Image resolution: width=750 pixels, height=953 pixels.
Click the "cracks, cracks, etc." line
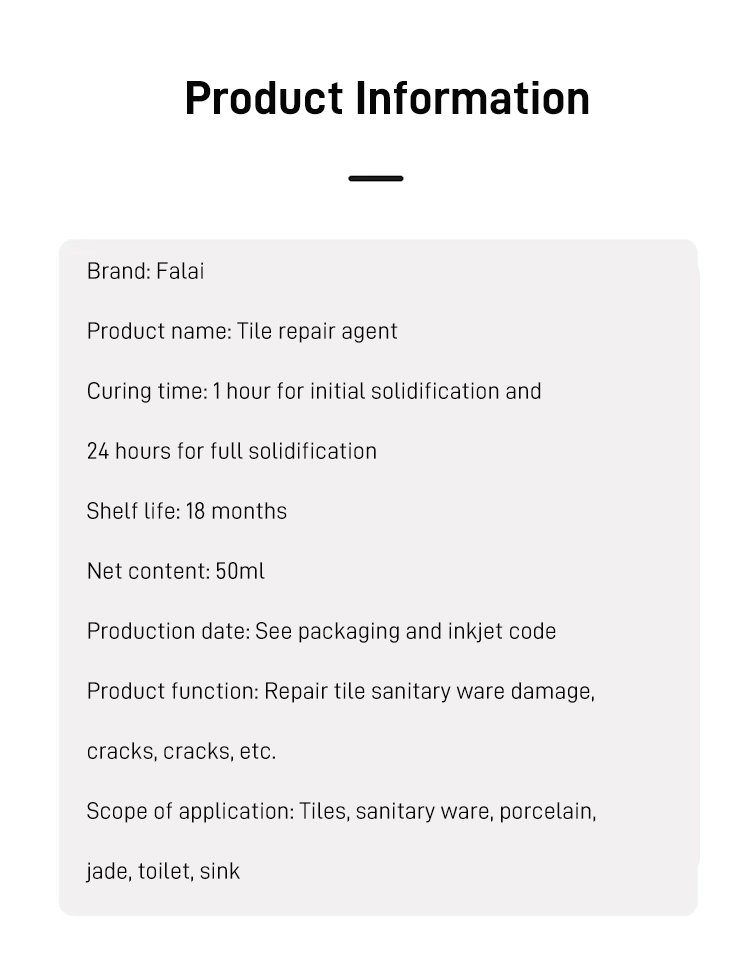[181, 751]
